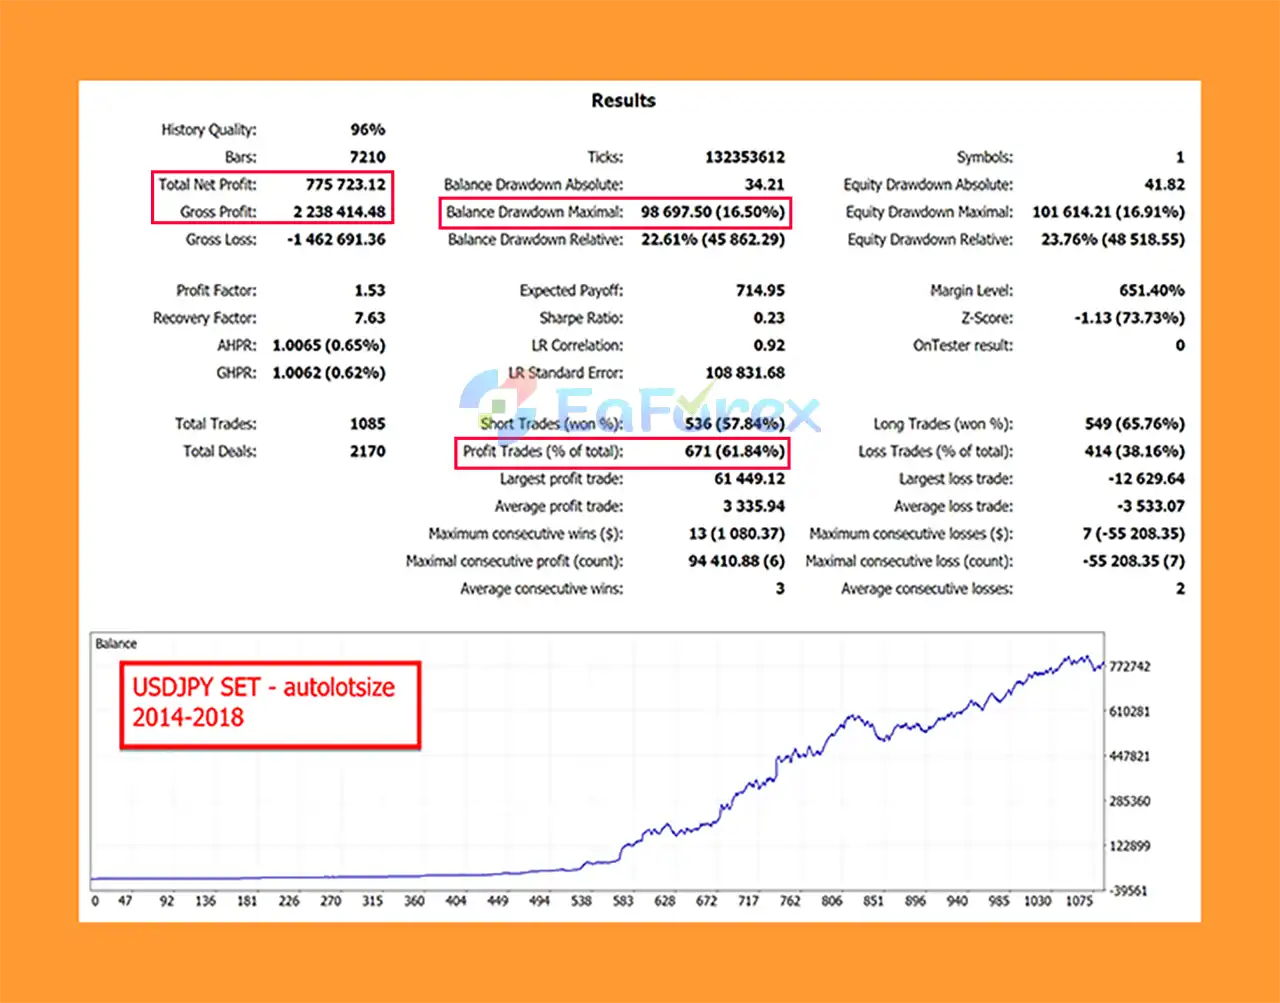Click the History Quality 96% value
The image size is (1280, 1003).
(367, 130)
